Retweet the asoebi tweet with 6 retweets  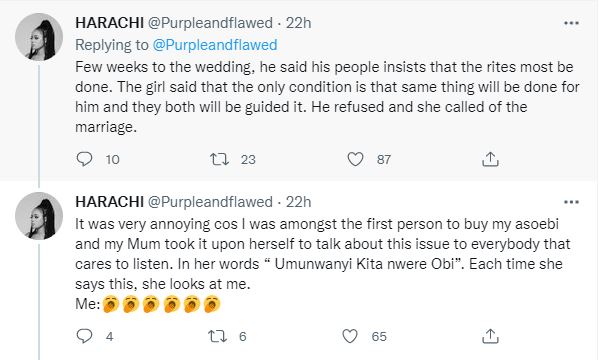tap(217, 336)
